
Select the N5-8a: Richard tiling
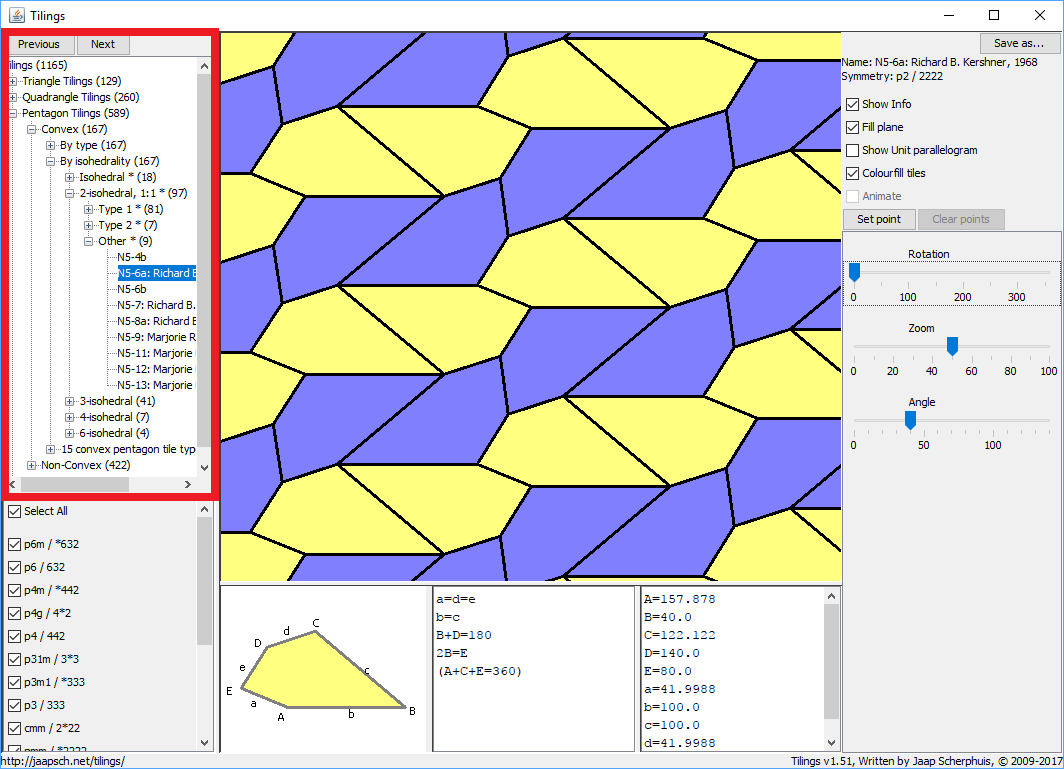coord(156,321)
